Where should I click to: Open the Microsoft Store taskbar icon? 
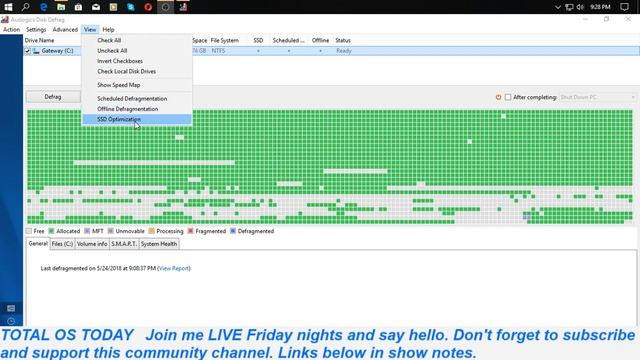click(78, 7)
